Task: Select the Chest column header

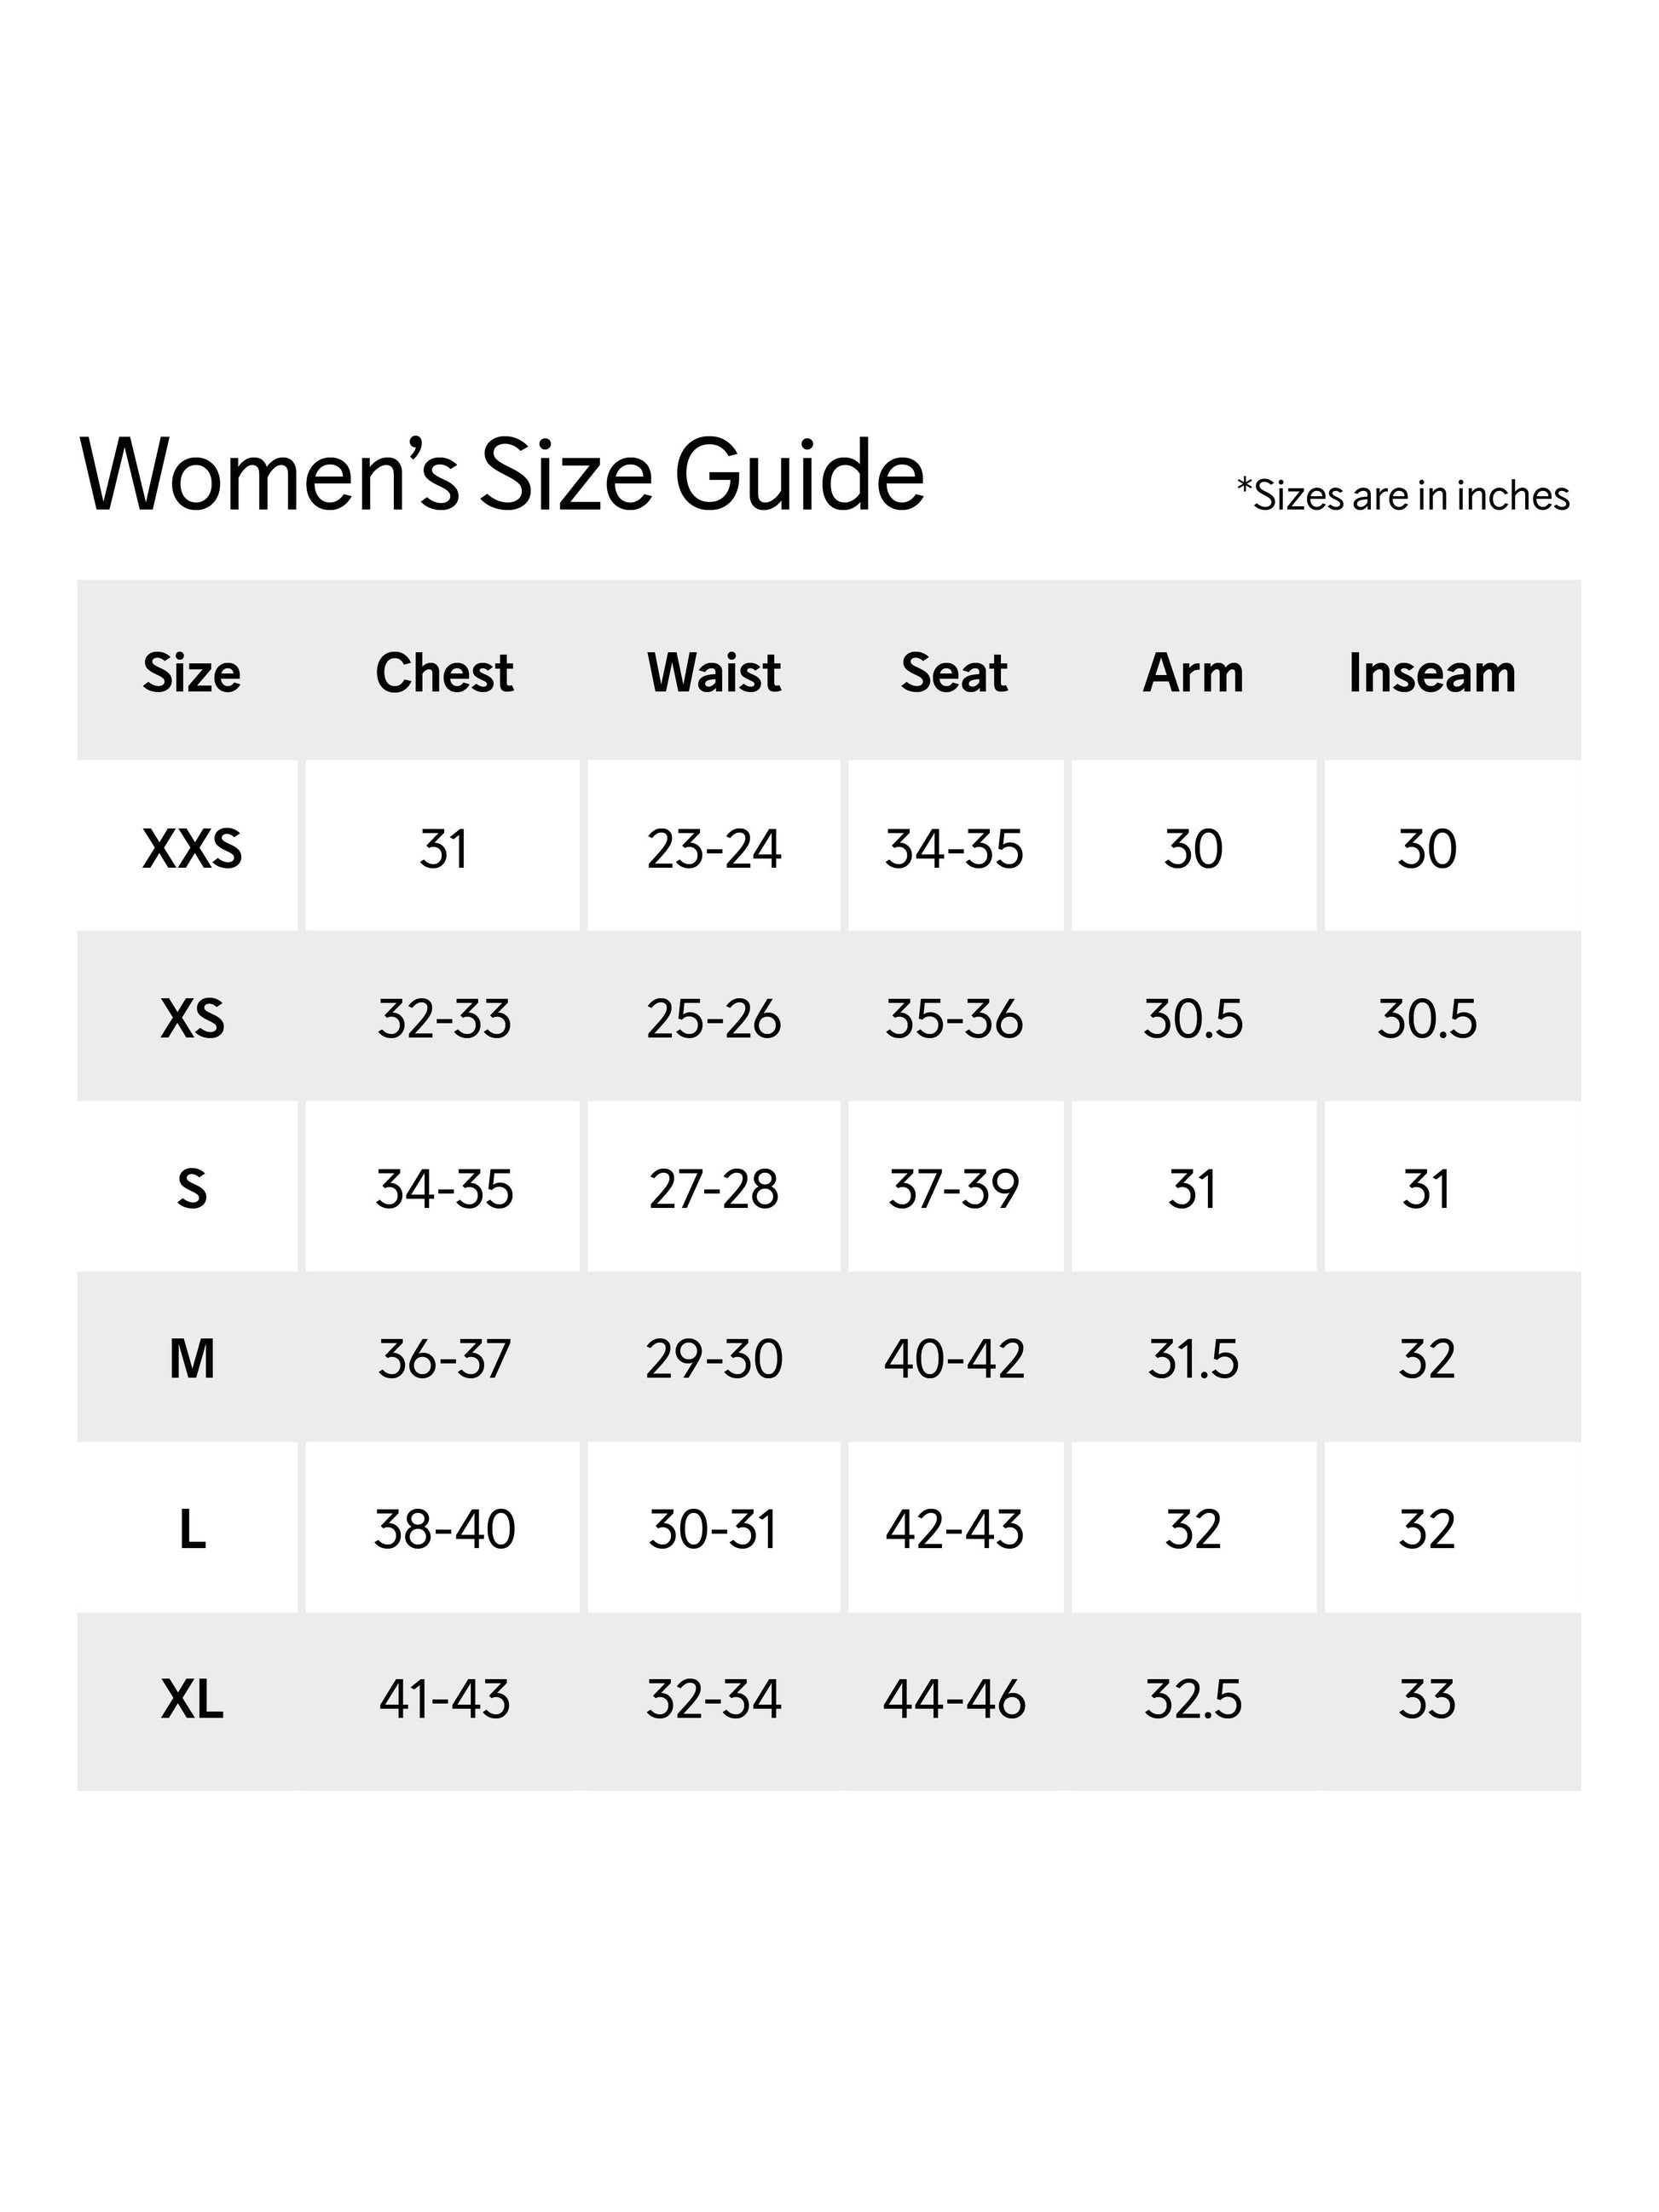Action: tap(444, 673)
